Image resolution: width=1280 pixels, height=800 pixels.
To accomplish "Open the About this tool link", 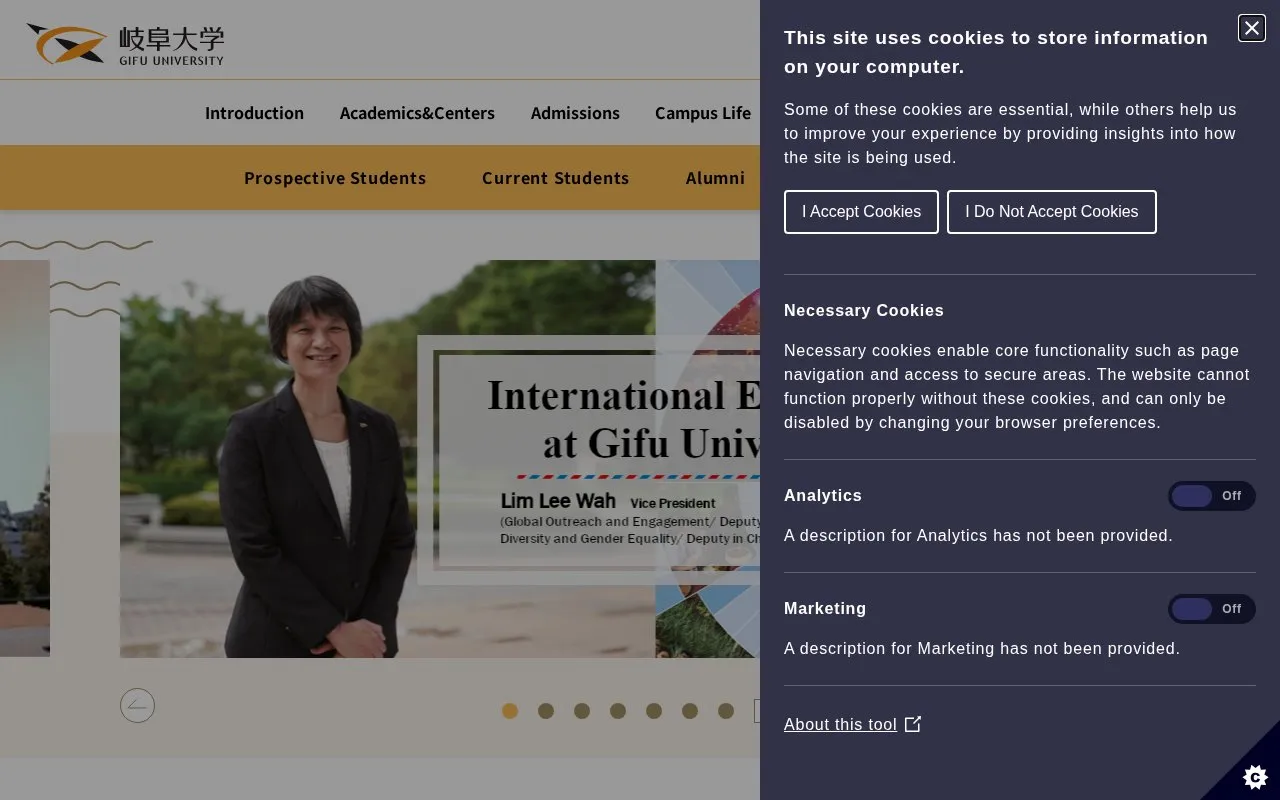I will (840, 724).
